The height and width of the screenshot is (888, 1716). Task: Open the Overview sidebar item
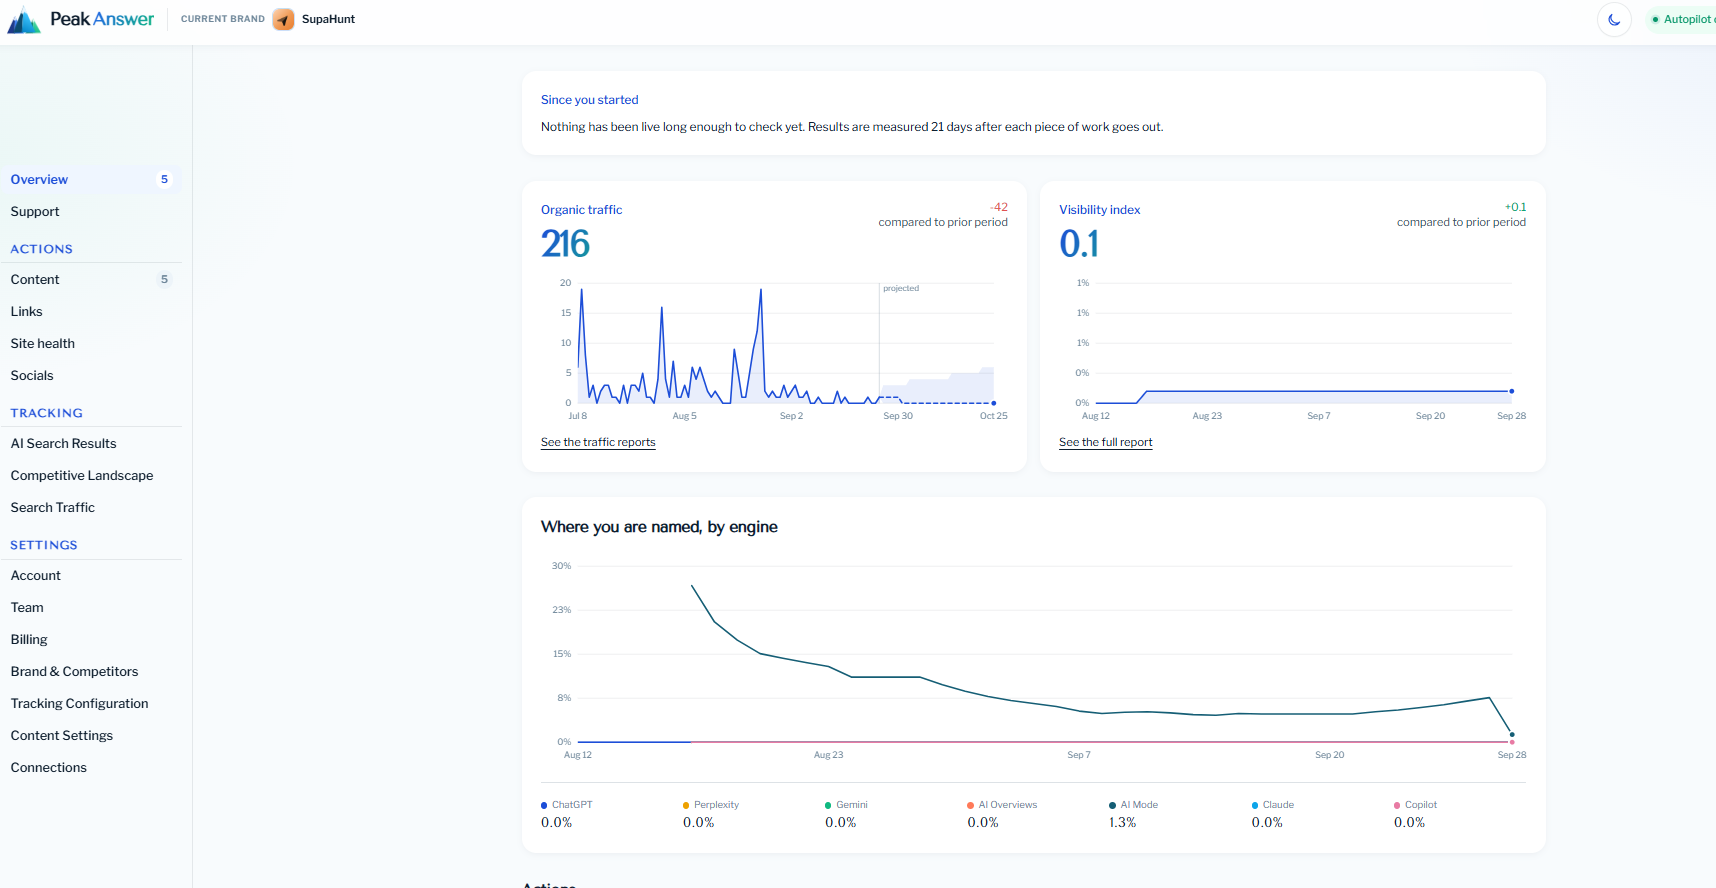[x=91, y=180]
